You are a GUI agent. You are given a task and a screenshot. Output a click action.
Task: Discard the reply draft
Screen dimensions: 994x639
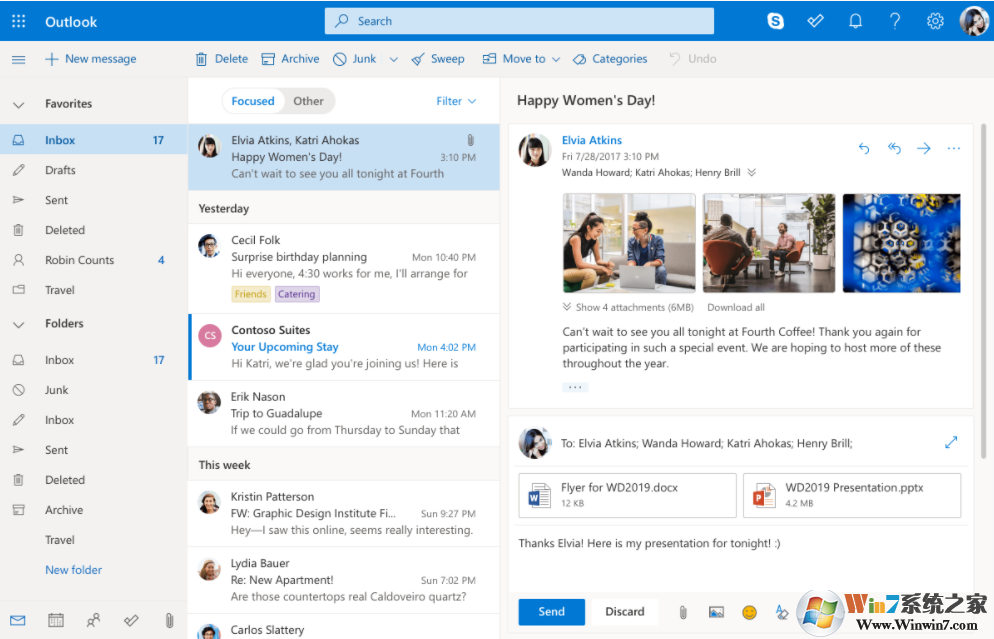(x=624, y=612)
